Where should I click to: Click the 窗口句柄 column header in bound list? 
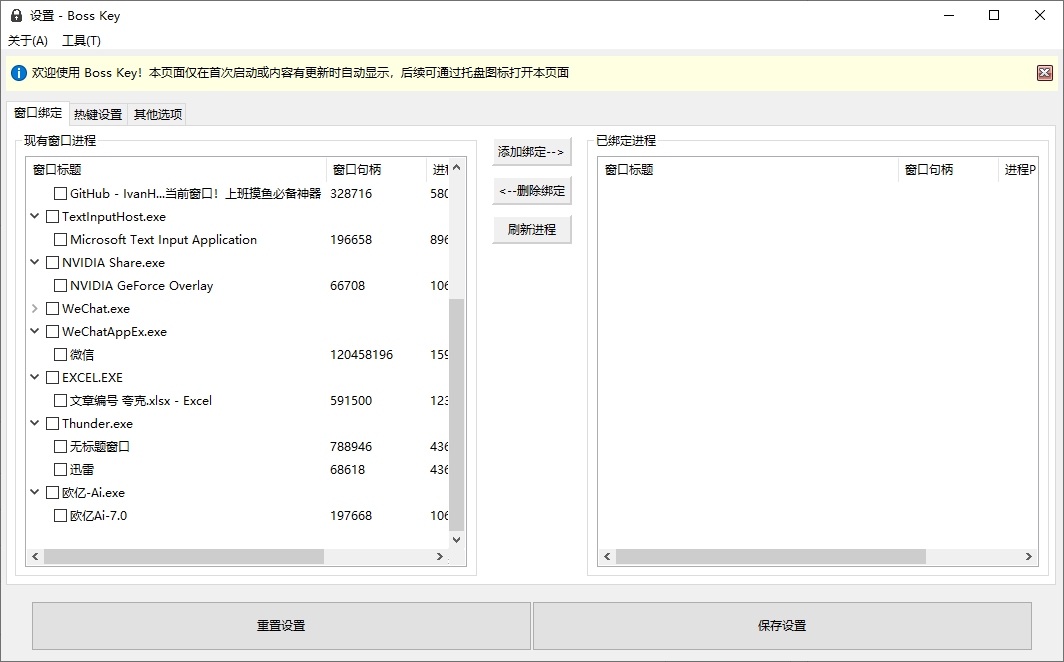[x=929, y=170]
